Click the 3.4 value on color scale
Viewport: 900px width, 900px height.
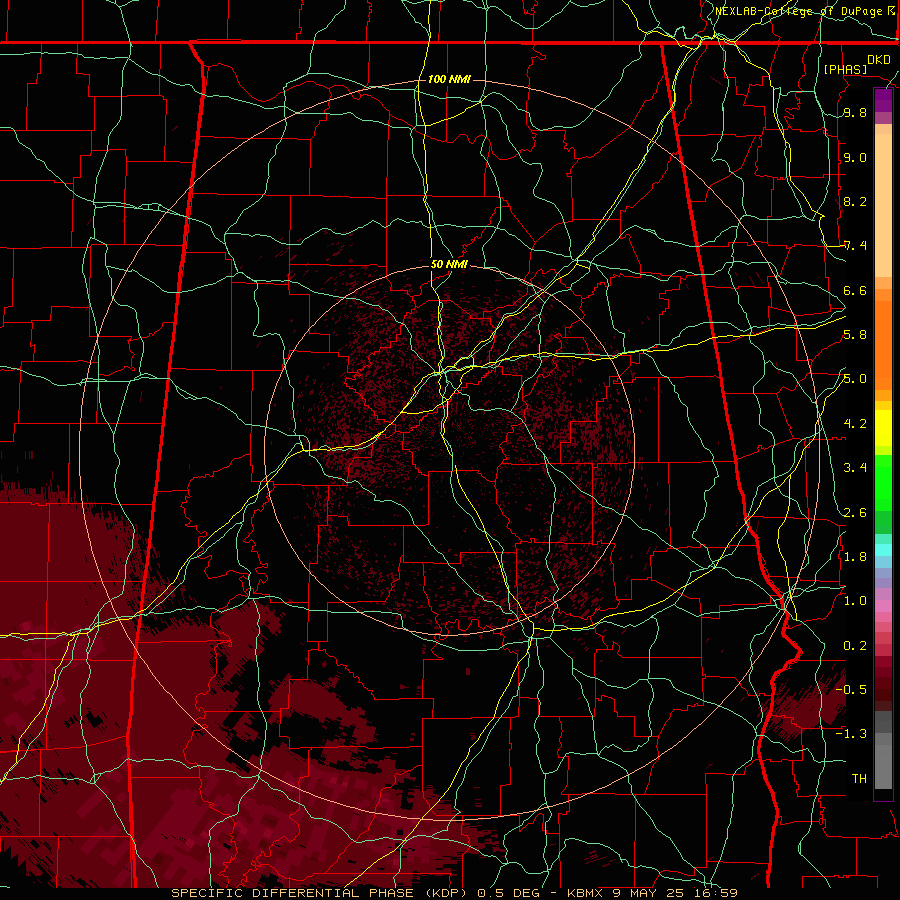(855, 468)
